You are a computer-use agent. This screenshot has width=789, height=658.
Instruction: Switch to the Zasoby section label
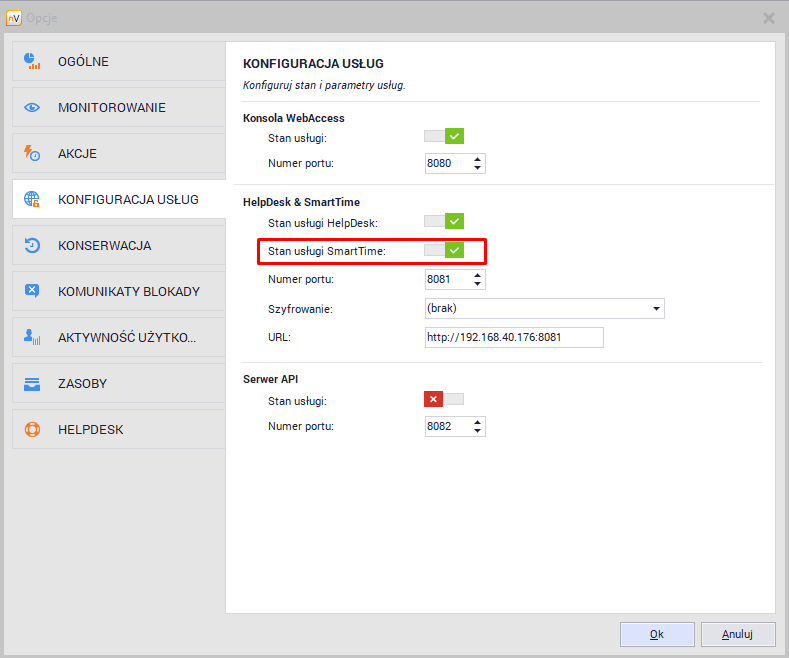(x=82, y=384)
